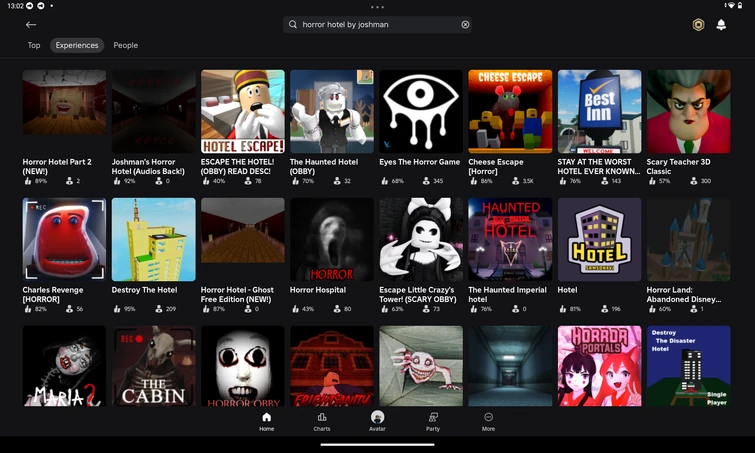Open the Horror Portals thumbnail
The image size is (755, 453).
(x=599, y=366)
